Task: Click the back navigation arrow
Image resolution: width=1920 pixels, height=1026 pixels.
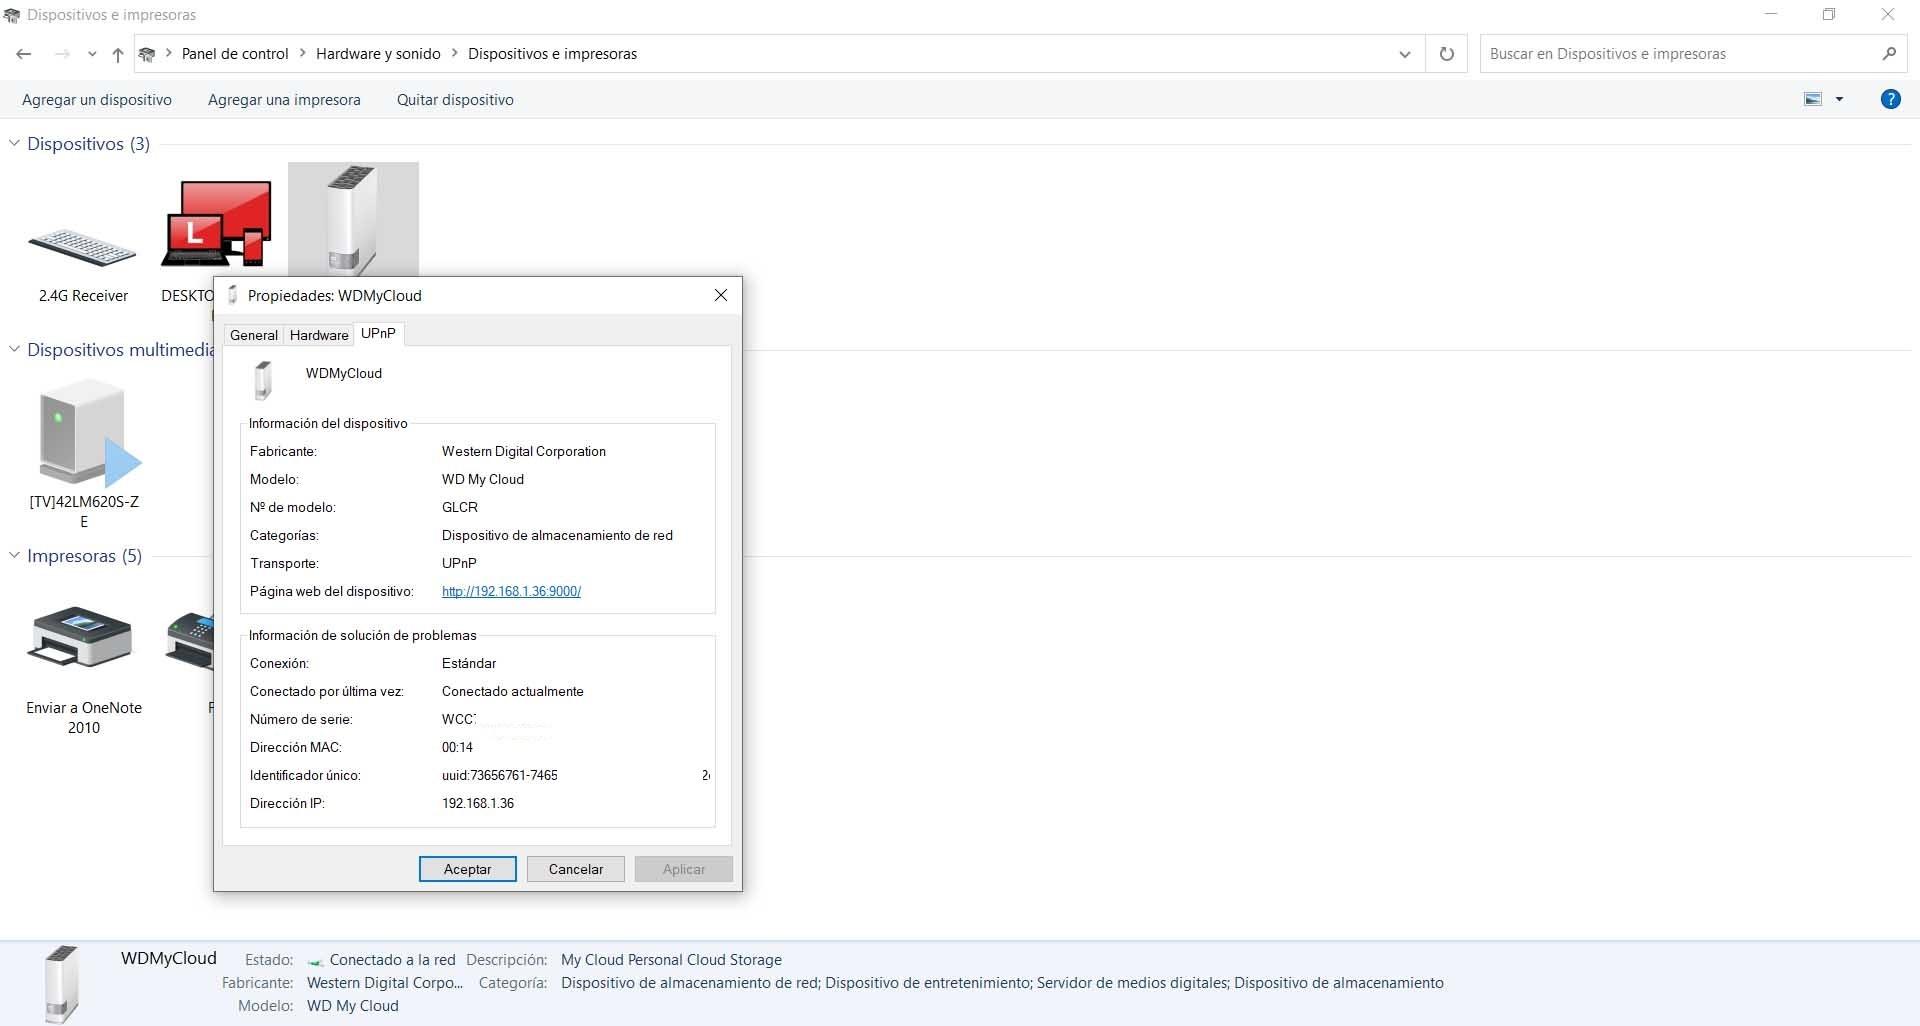Action: coord(24,54)
